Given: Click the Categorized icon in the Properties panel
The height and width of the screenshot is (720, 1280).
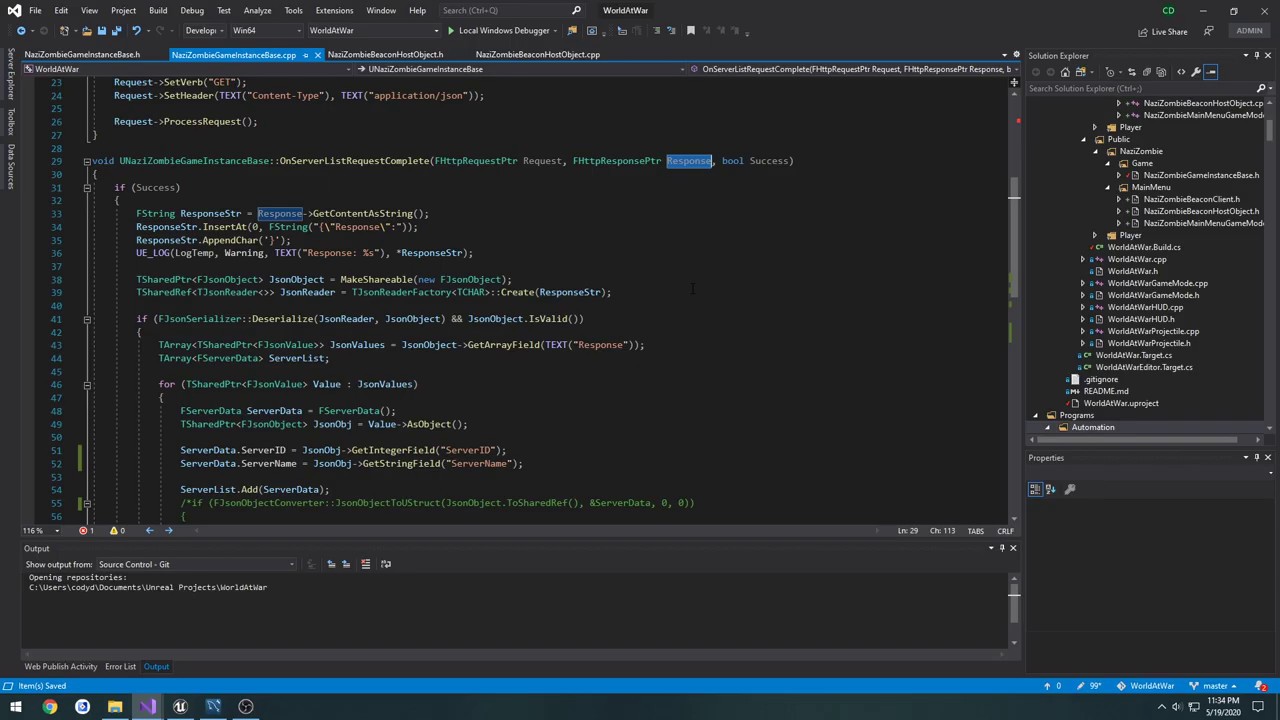Looking at the screenshot, I should (1036, 489).
